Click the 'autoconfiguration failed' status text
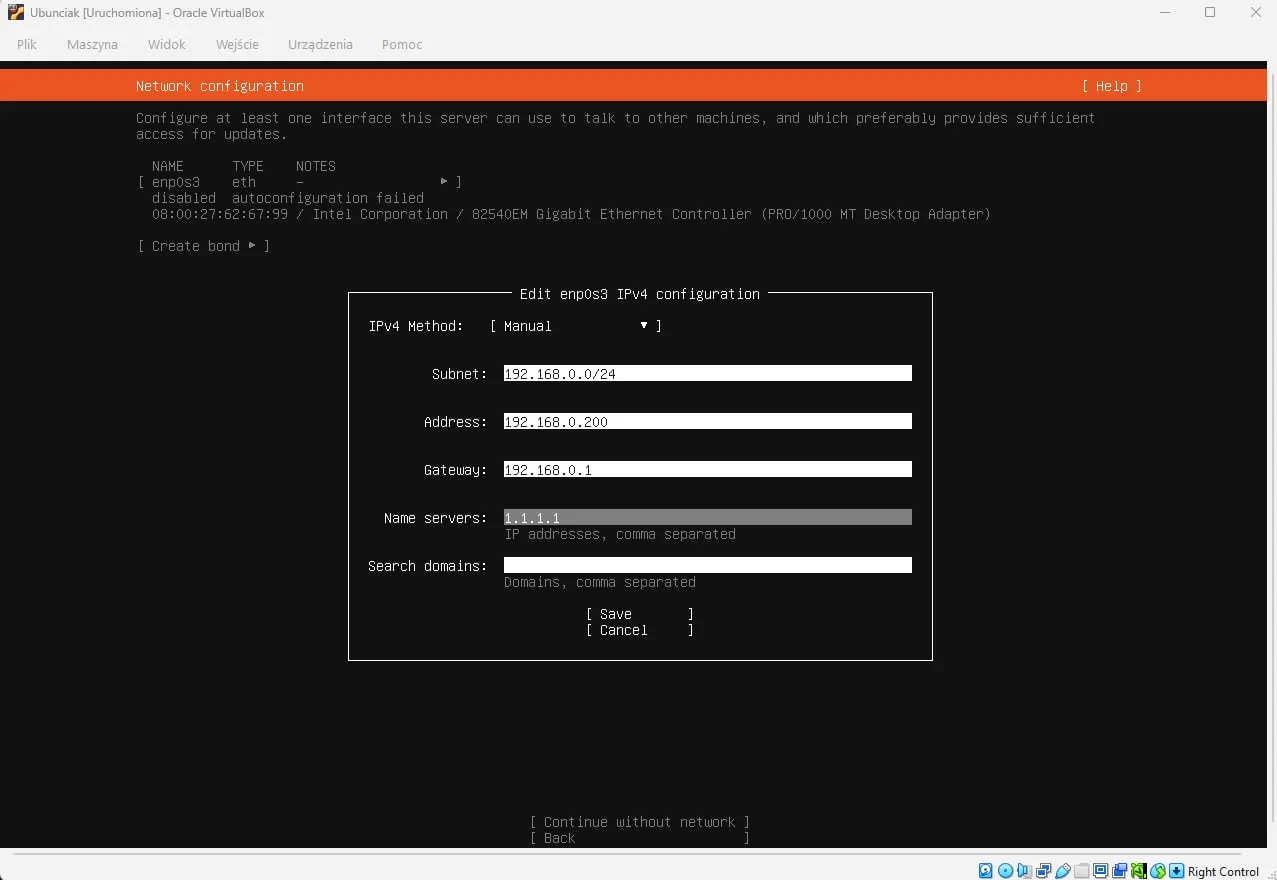This screenshot has height=880, width=1277. (x=328, y=198)
